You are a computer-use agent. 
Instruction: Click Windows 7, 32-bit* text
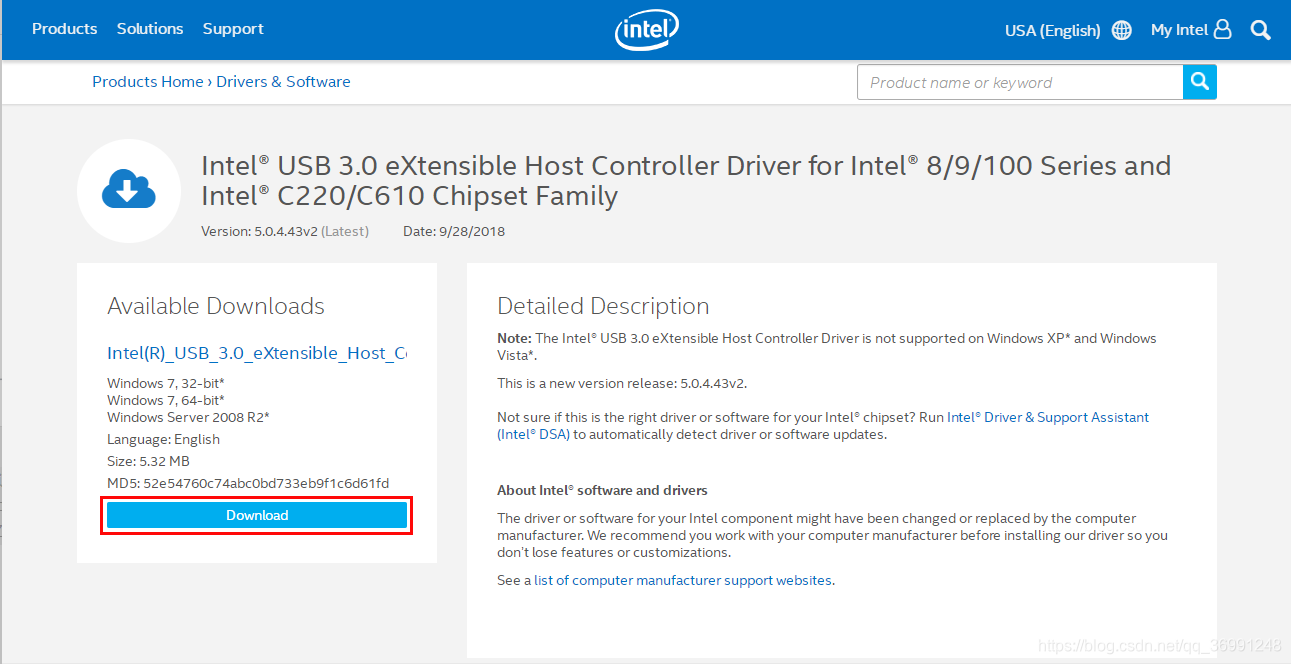pyautogui.click(x=165, y=383)
